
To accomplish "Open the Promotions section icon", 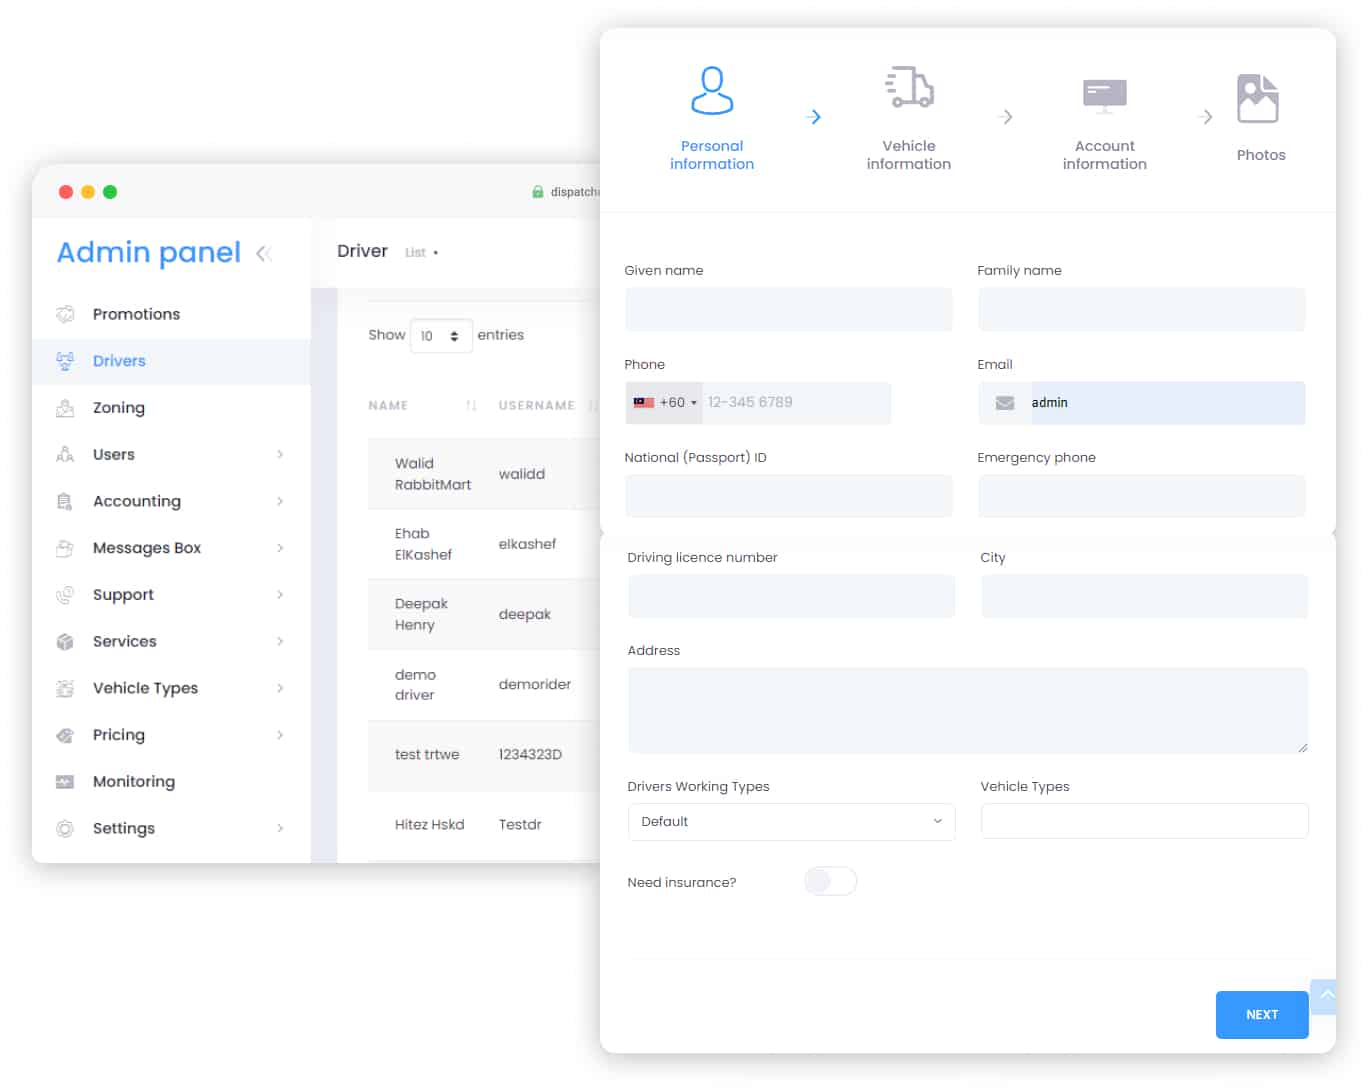I will 64,314.
